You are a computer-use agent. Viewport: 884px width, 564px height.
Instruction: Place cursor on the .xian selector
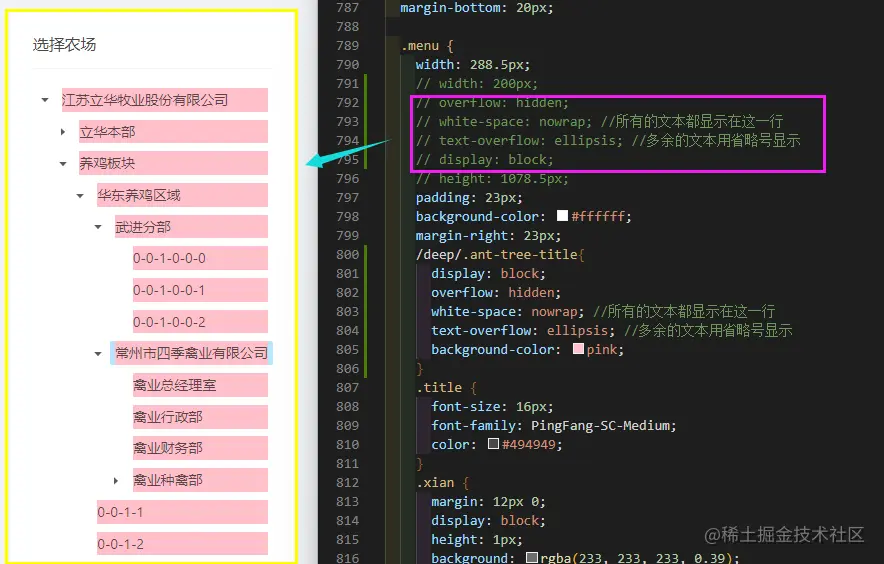pyautogui.click(x=435, y=482)
